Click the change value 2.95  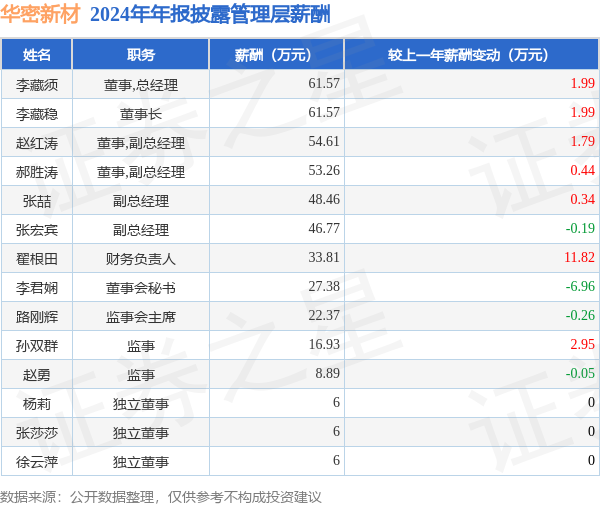tap(582, 344)
